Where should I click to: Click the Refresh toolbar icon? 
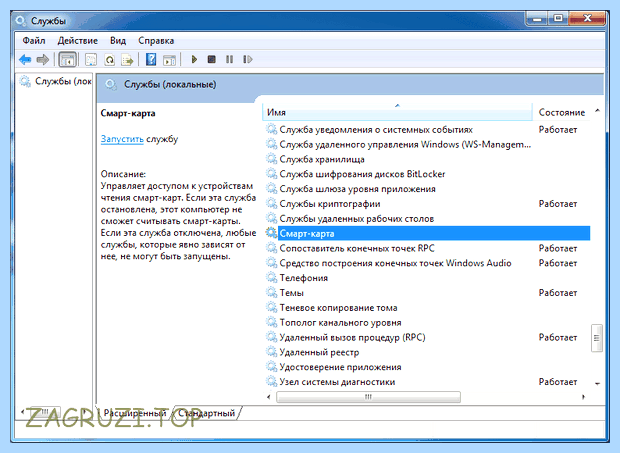tap(110, 60)
